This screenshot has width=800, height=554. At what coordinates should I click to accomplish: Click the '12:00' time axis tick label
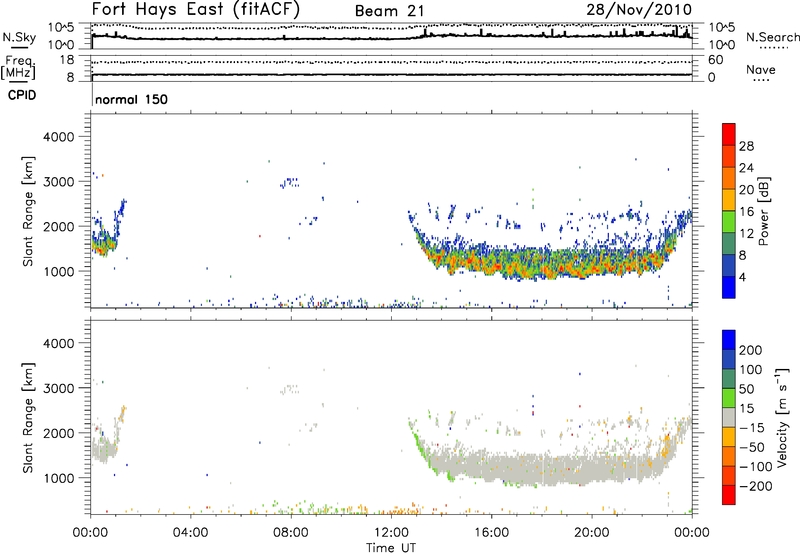(391, 533)
